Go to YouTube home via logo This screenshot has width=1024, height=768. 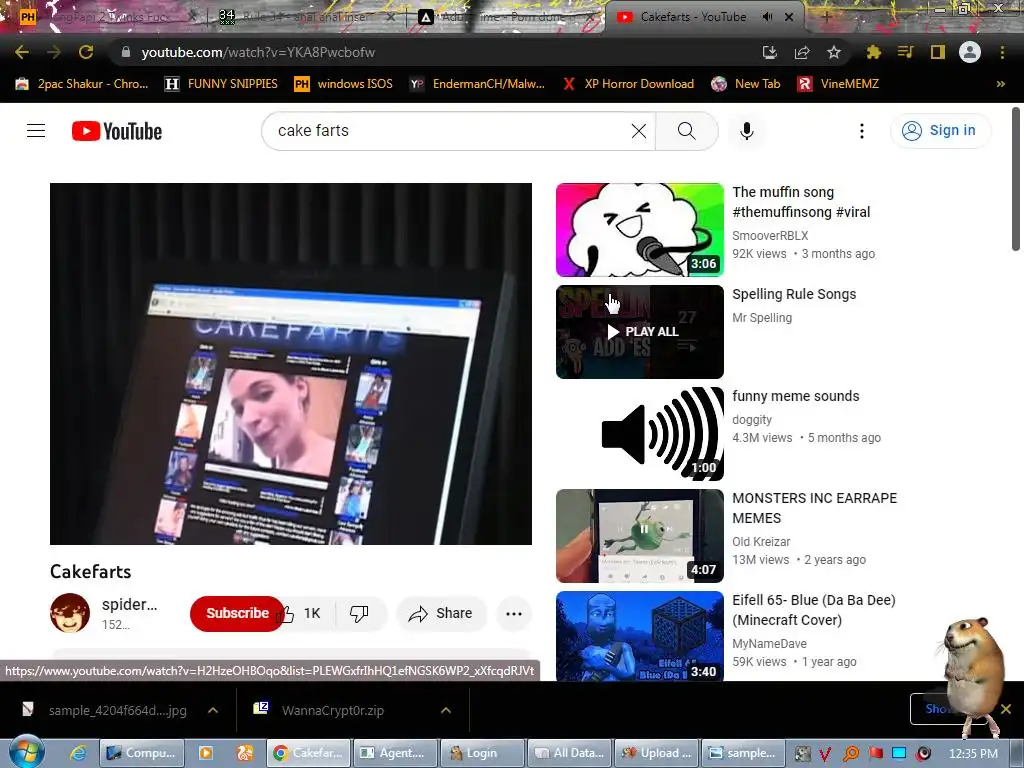coord(117,131)
